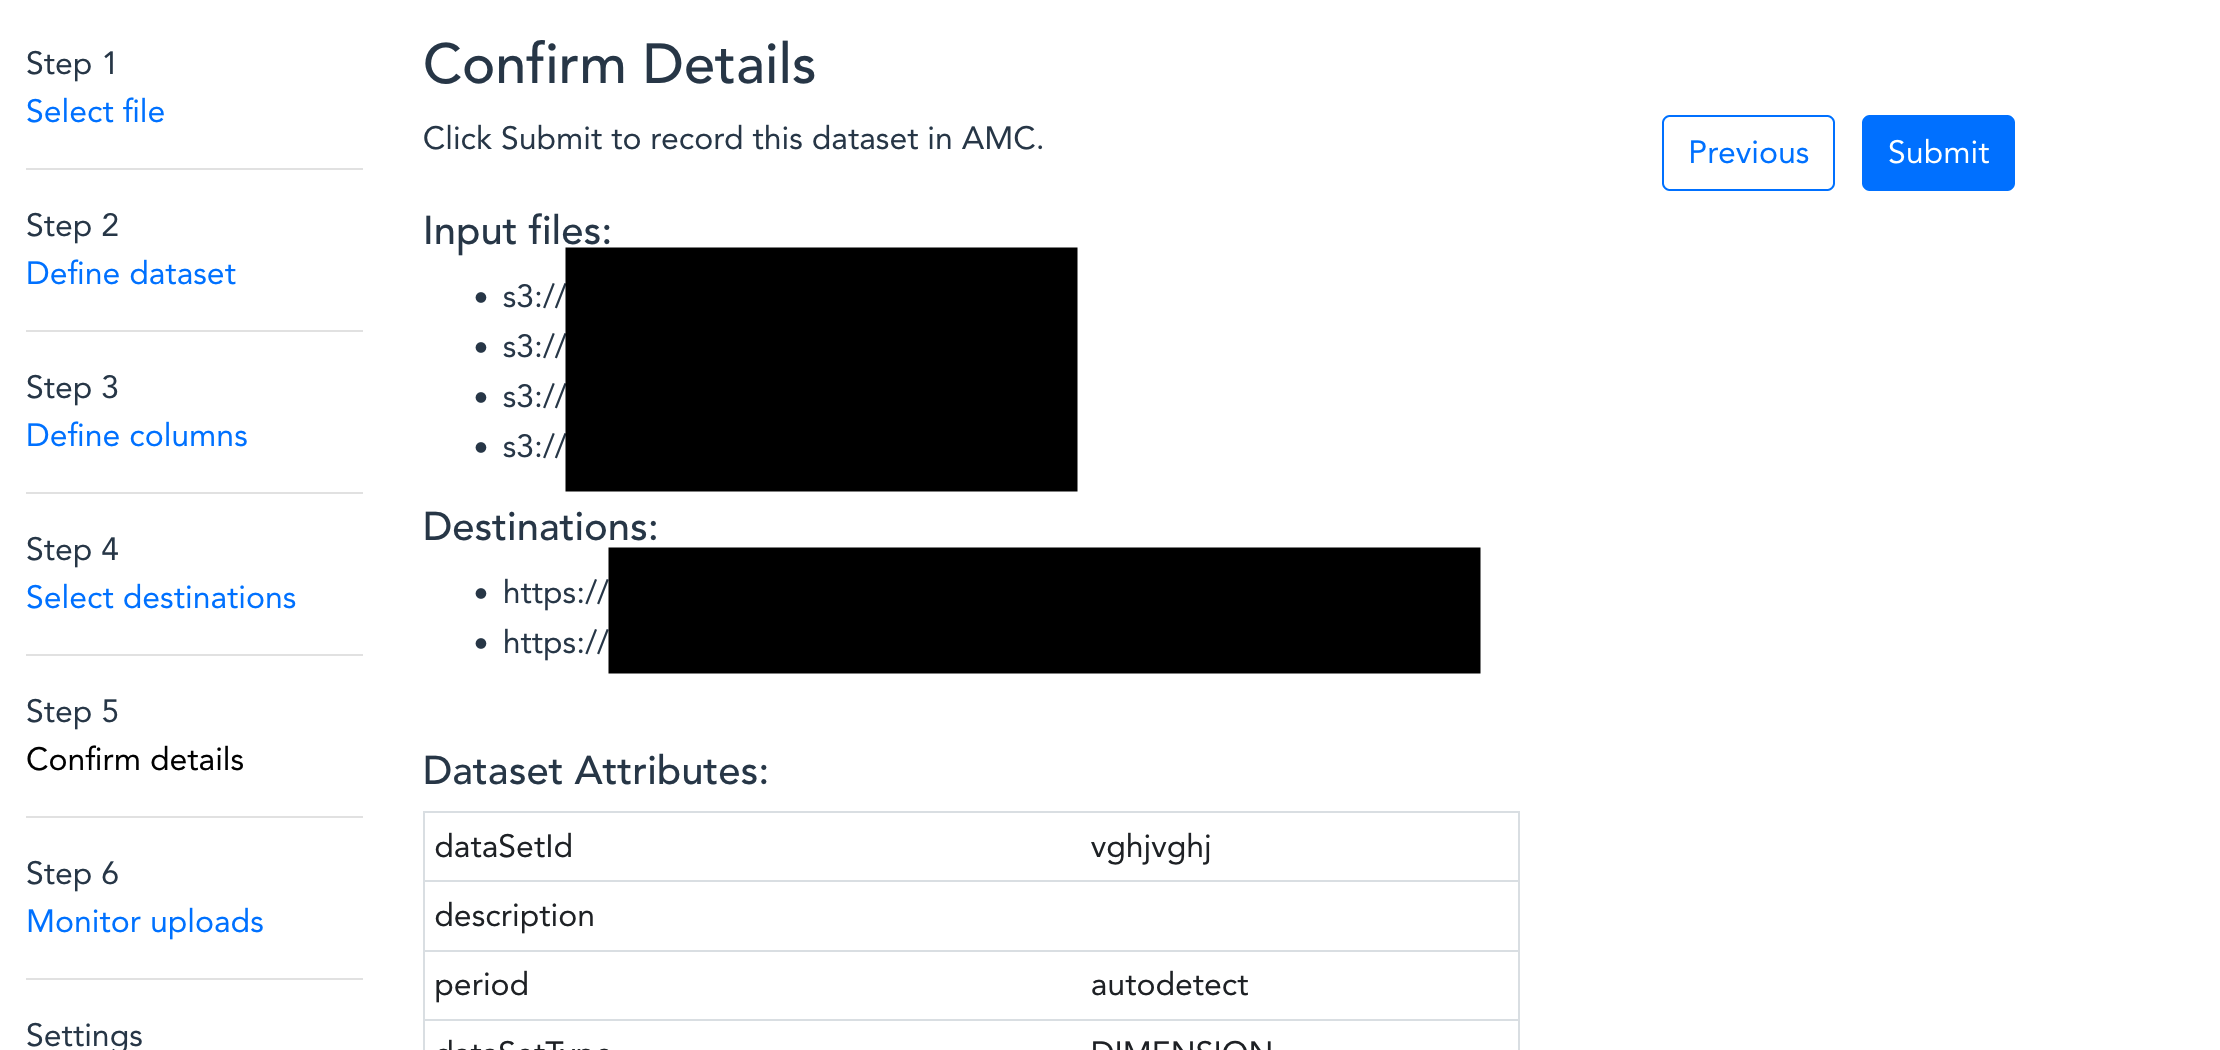Click the Dataset Attributes heading
The image size is (2220, 1050).
pyautogui.click(x=596, y=770)
